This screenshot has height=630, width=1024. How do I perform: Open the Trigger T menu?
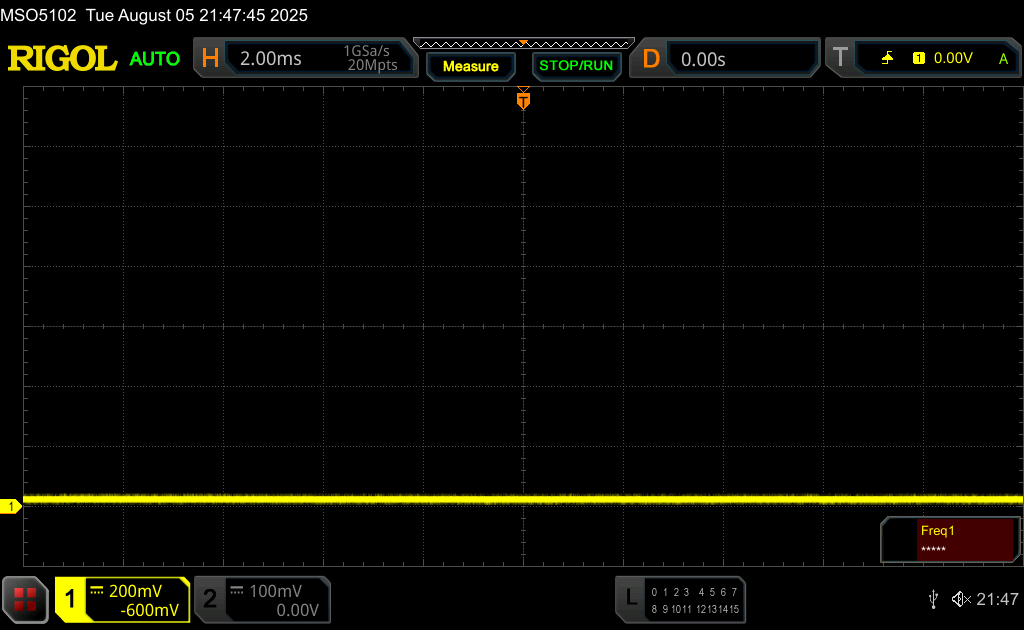tap(840, 57)
